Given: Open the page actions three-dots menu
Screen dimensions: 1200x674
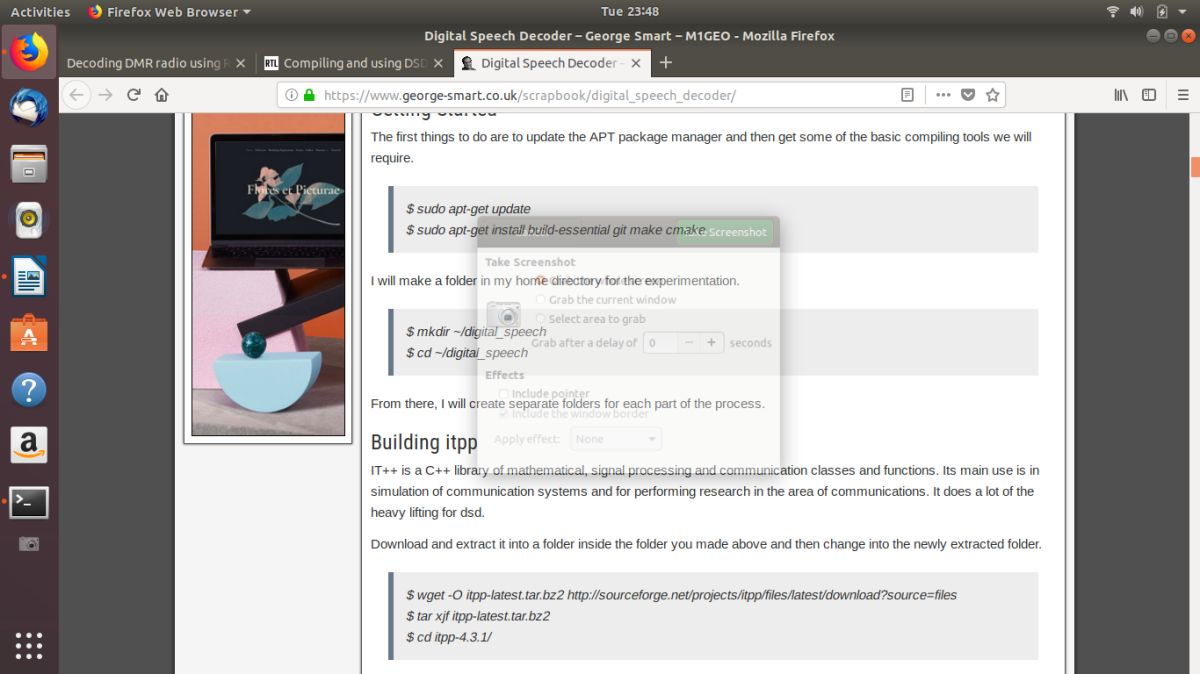Looking at the screenshot, I should (x=943, y=95).
